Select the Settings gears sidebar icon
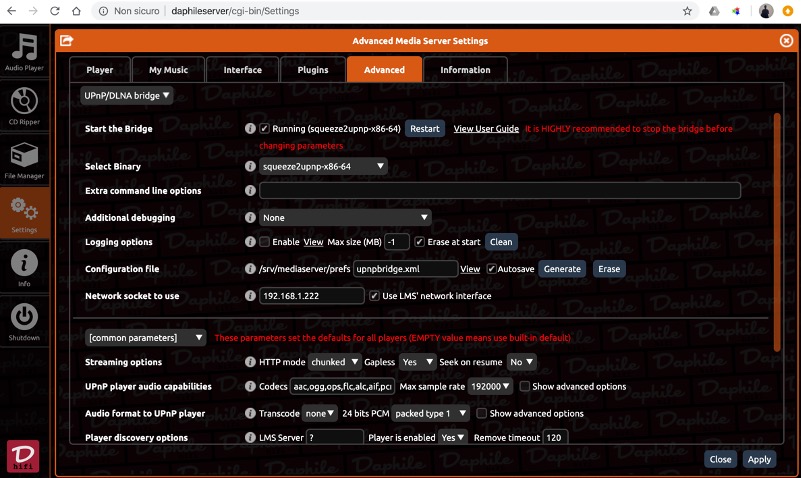This screenshot has height=478, width=801. click(24, 214)
